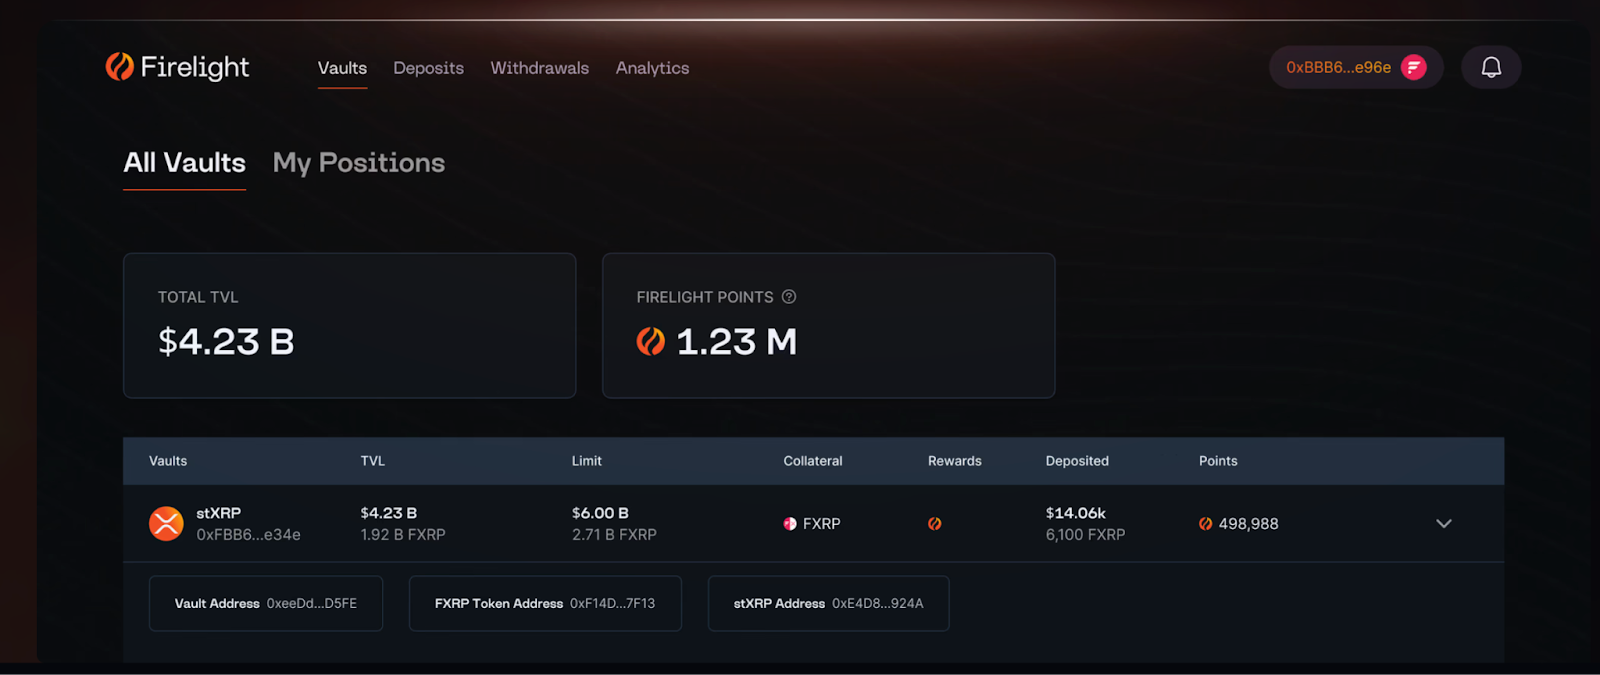Screen dimensions: 1600x675
Task: Click the Rewards column header
Action: pyautogui.click(x=955, y=461)
